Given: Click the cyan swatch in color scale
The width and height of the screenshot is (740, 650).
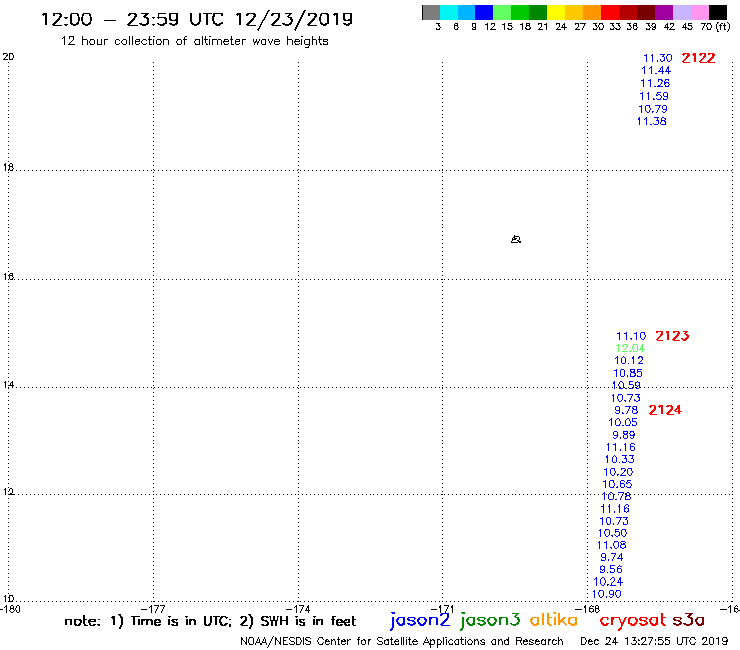Looking at the screenshot, I should pyautogui.click(x=448, y=12).
